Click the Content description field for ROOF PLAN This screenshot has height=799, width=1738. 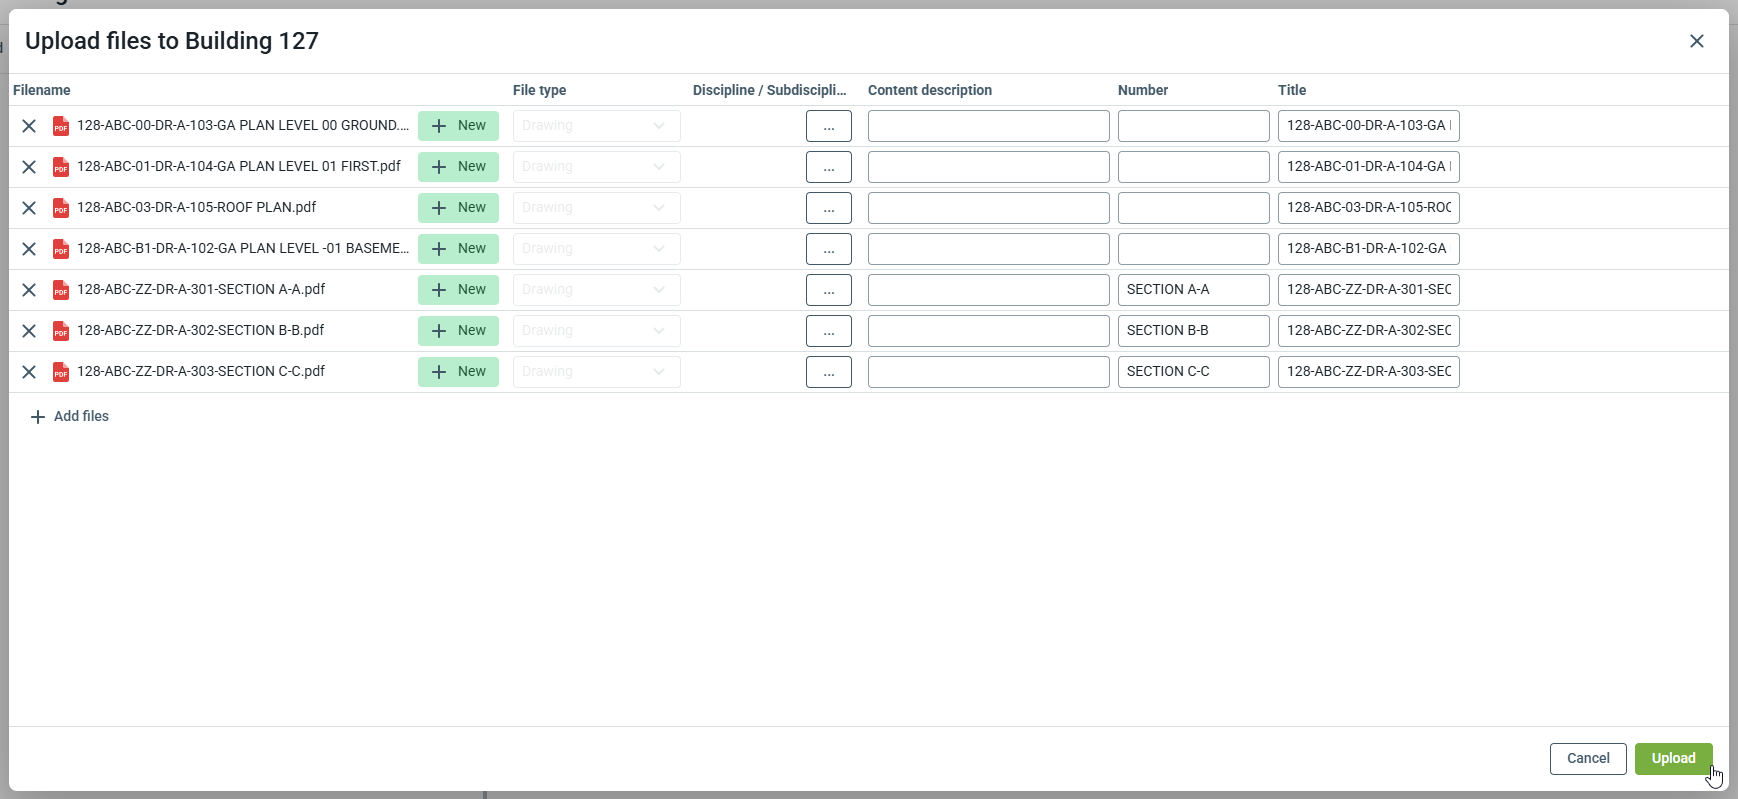[x=988, y=208]
